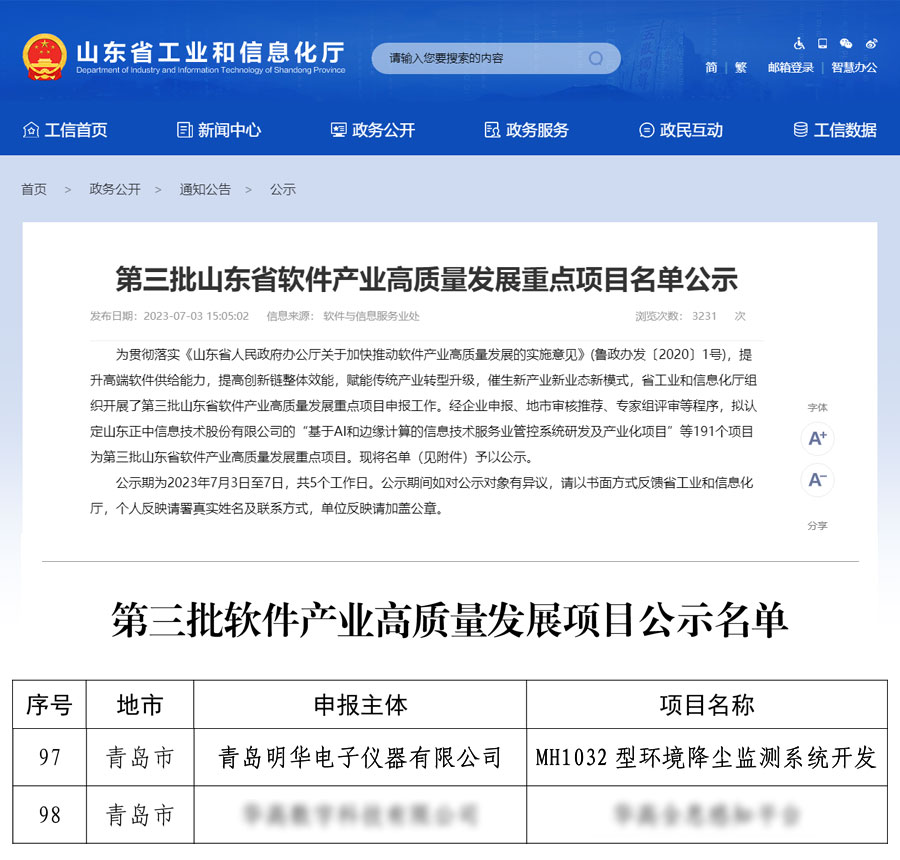Increase font size with A+ button

pos(817,438)
